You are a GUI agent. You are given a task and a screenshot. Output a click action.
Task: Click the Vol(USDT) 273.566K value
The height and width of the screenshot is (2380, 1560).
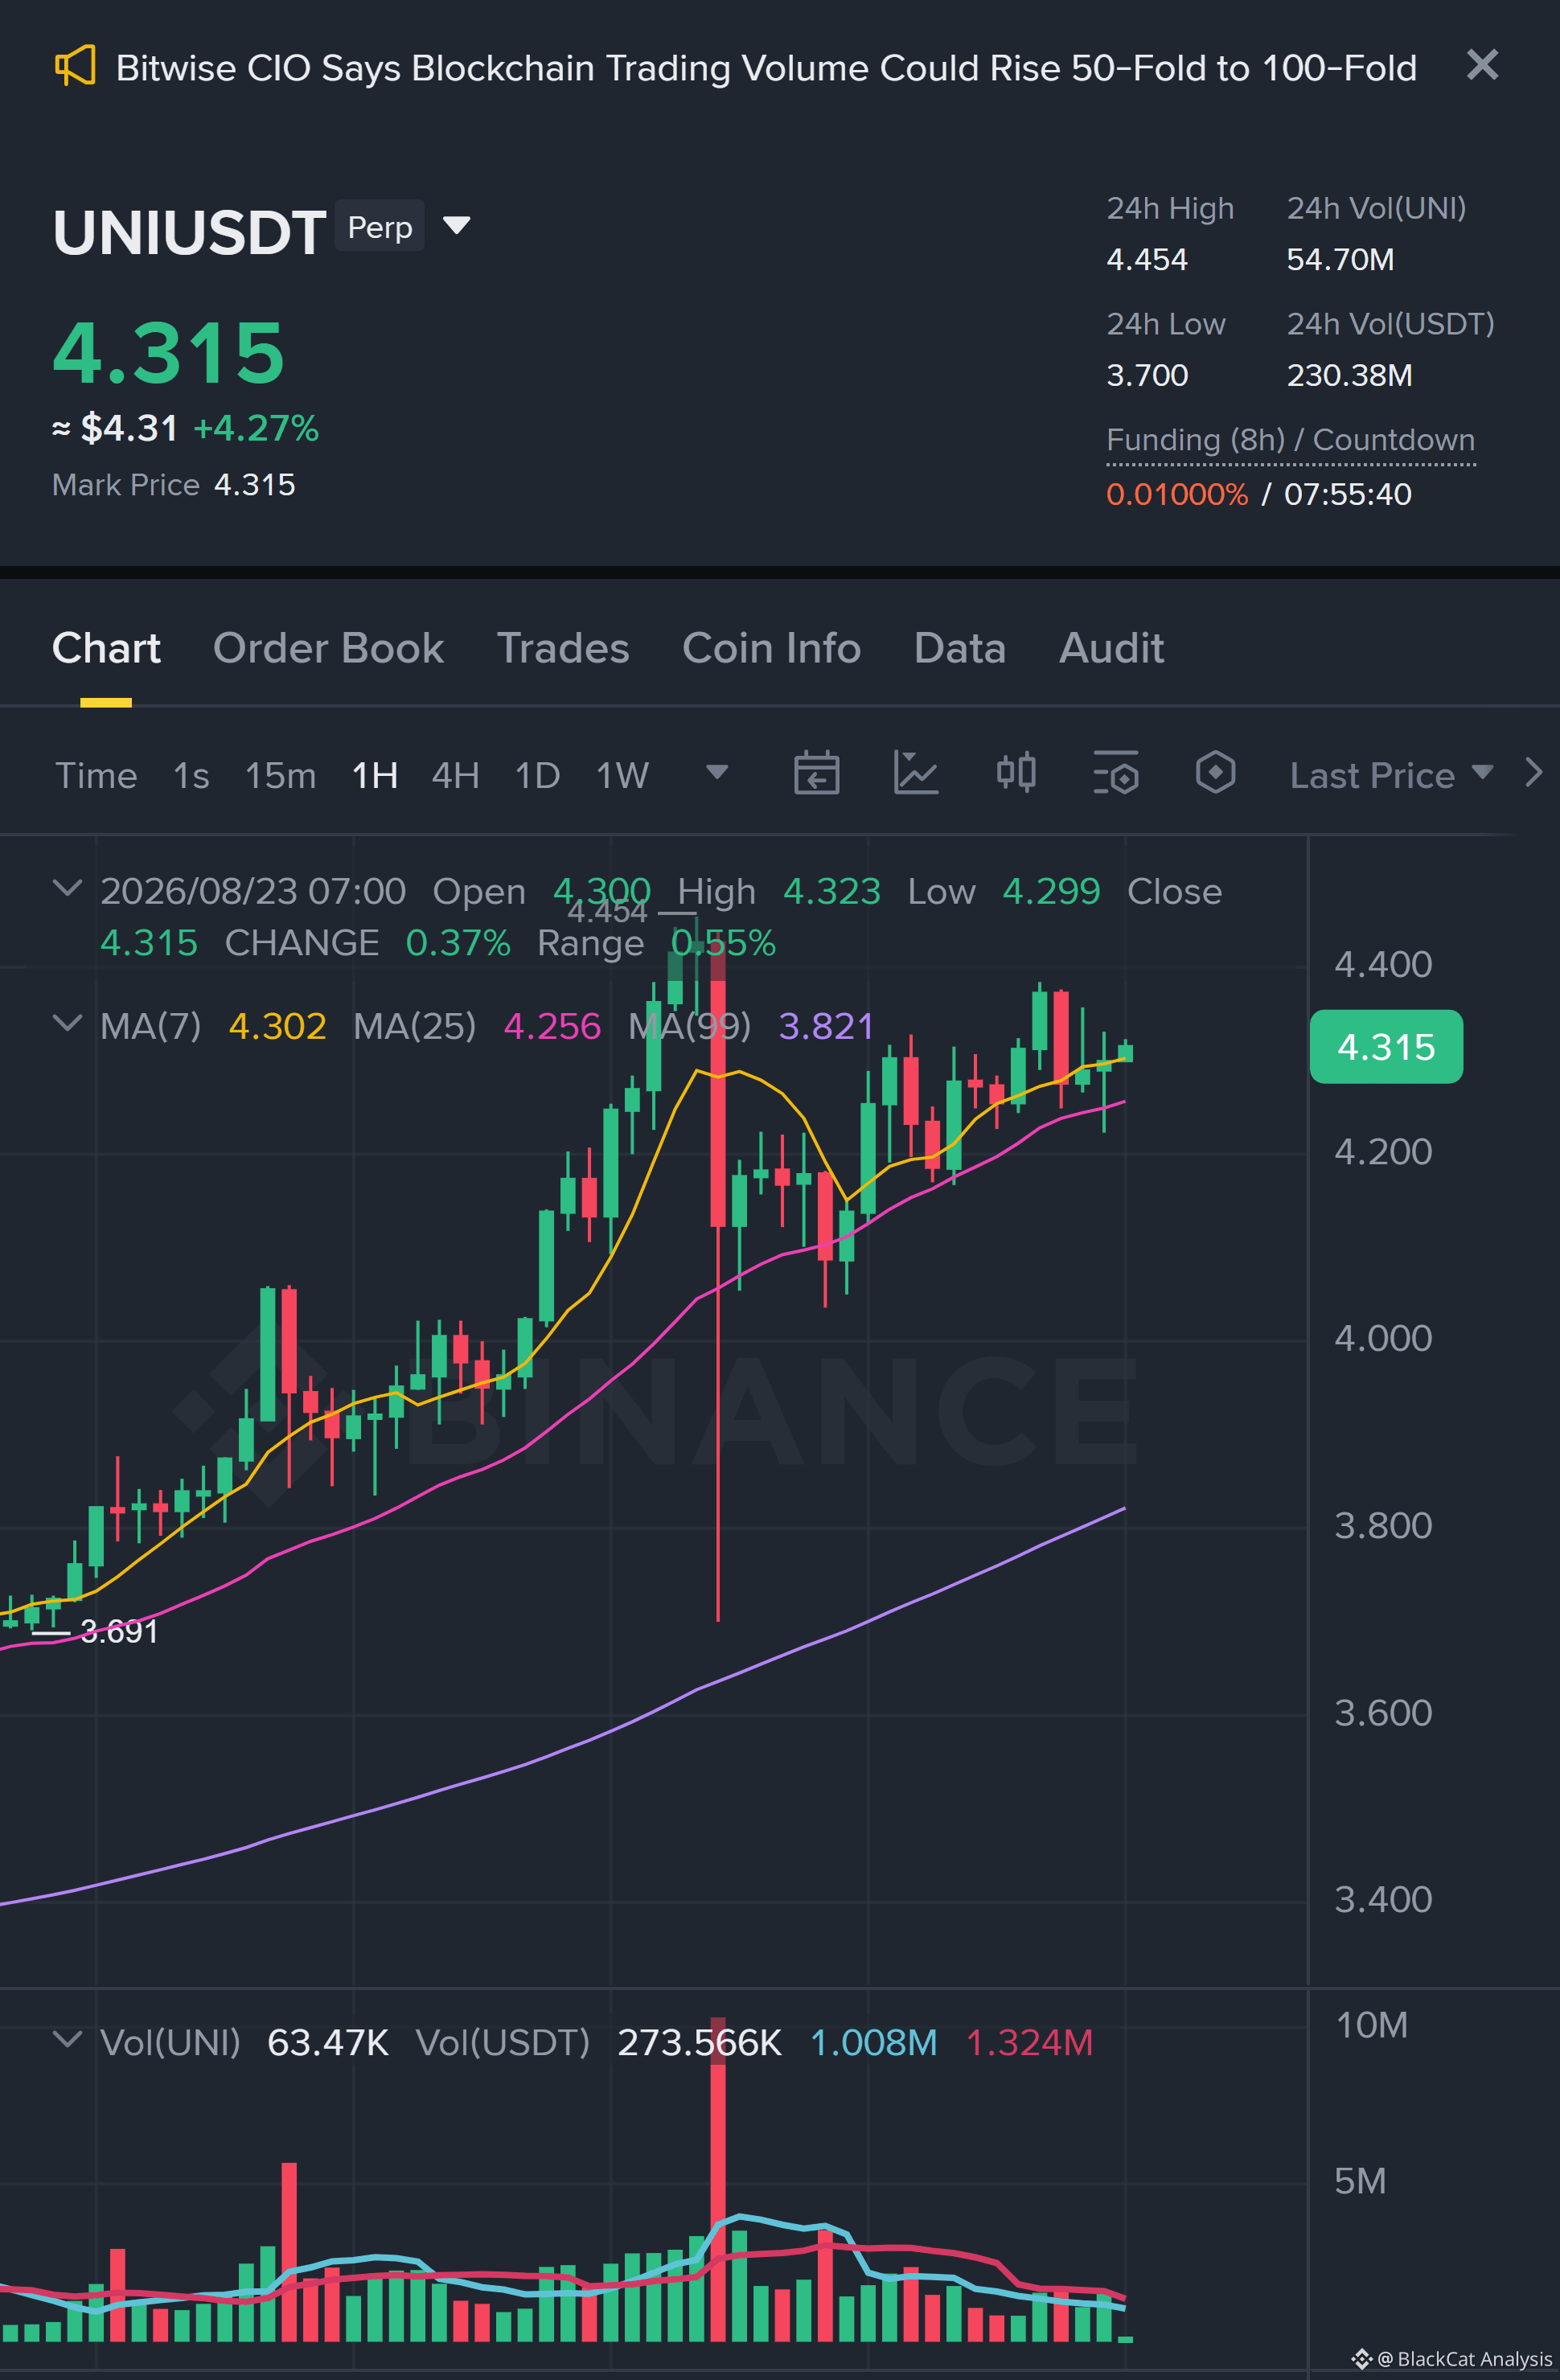point(699,2043)
